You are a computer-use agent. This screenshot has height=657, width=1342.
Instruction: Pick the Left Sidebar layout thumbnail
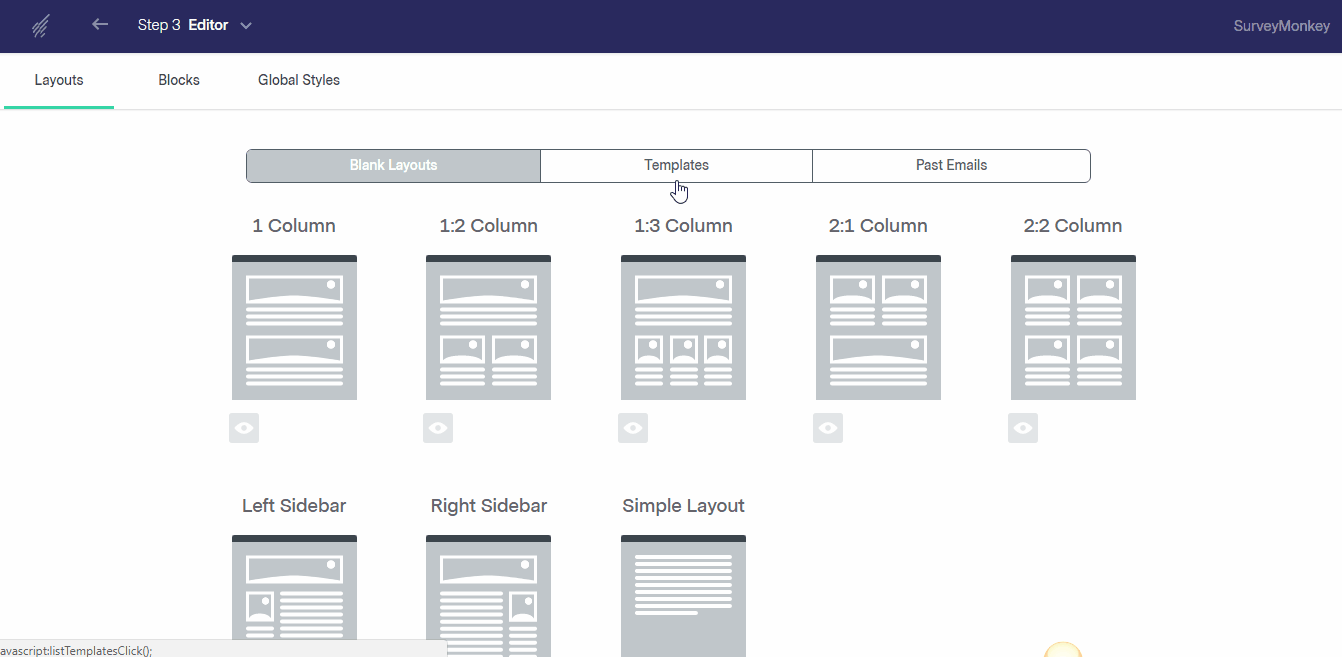(x=294, y=596)
